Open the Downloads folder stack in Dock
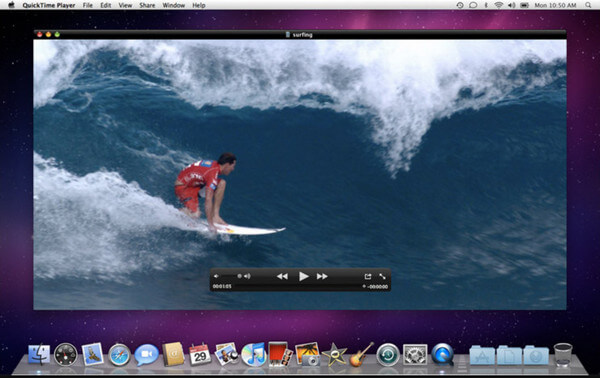This screenshot has height=378, width=600. pyautogui.click(x=536, y=355)
